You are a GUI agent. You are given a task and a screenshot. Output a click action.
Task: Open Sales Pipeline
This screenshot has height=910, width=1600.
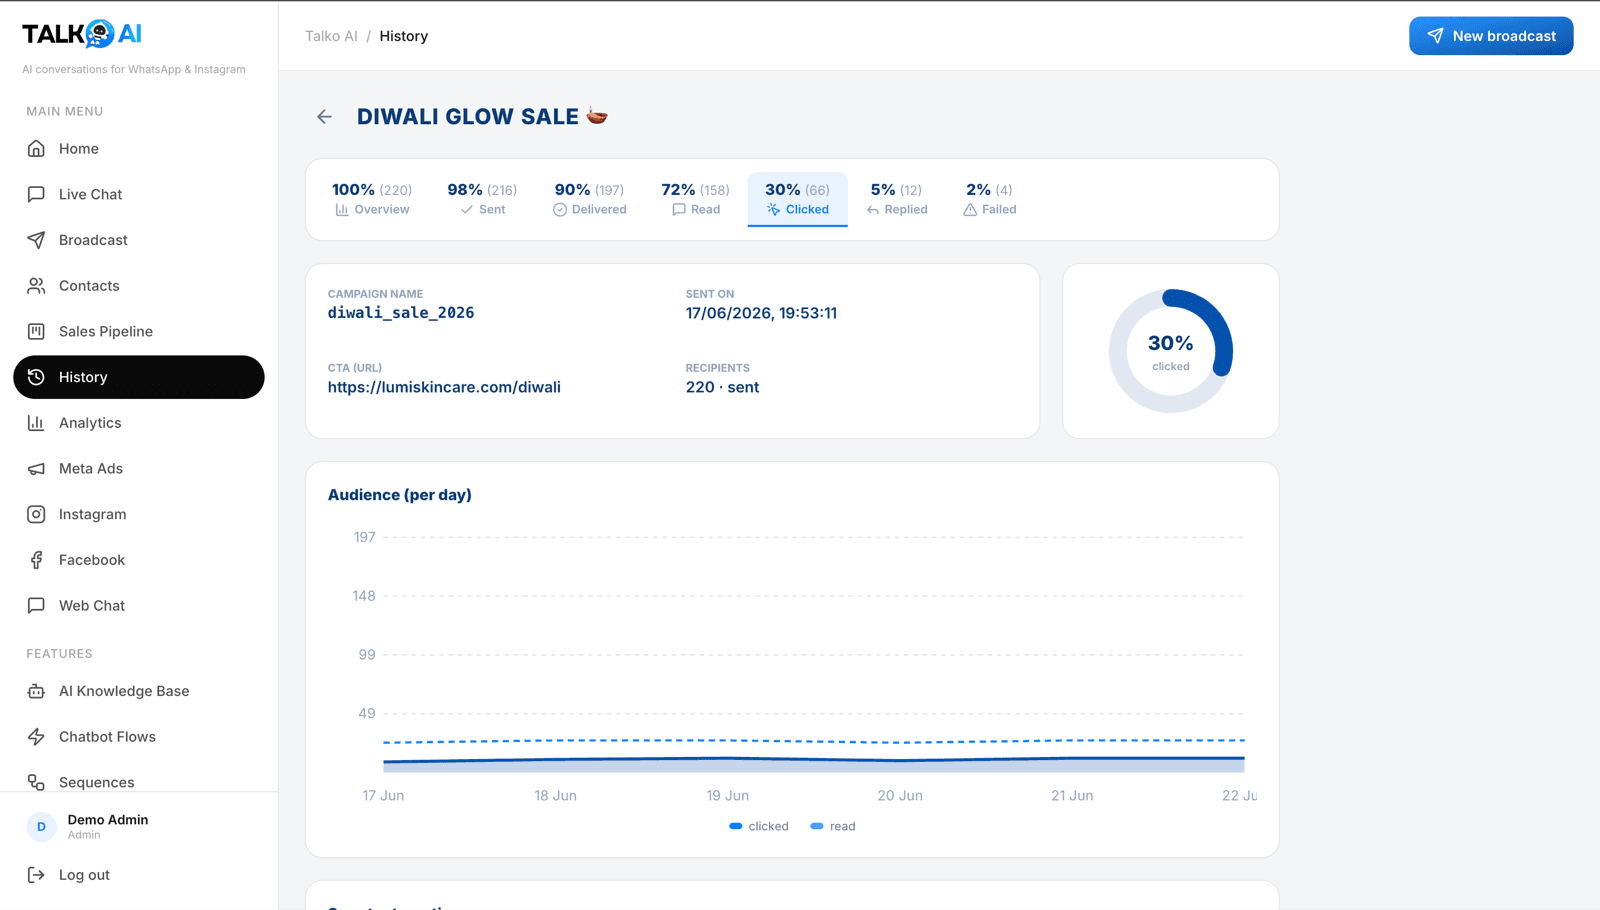tap(139, 331)
